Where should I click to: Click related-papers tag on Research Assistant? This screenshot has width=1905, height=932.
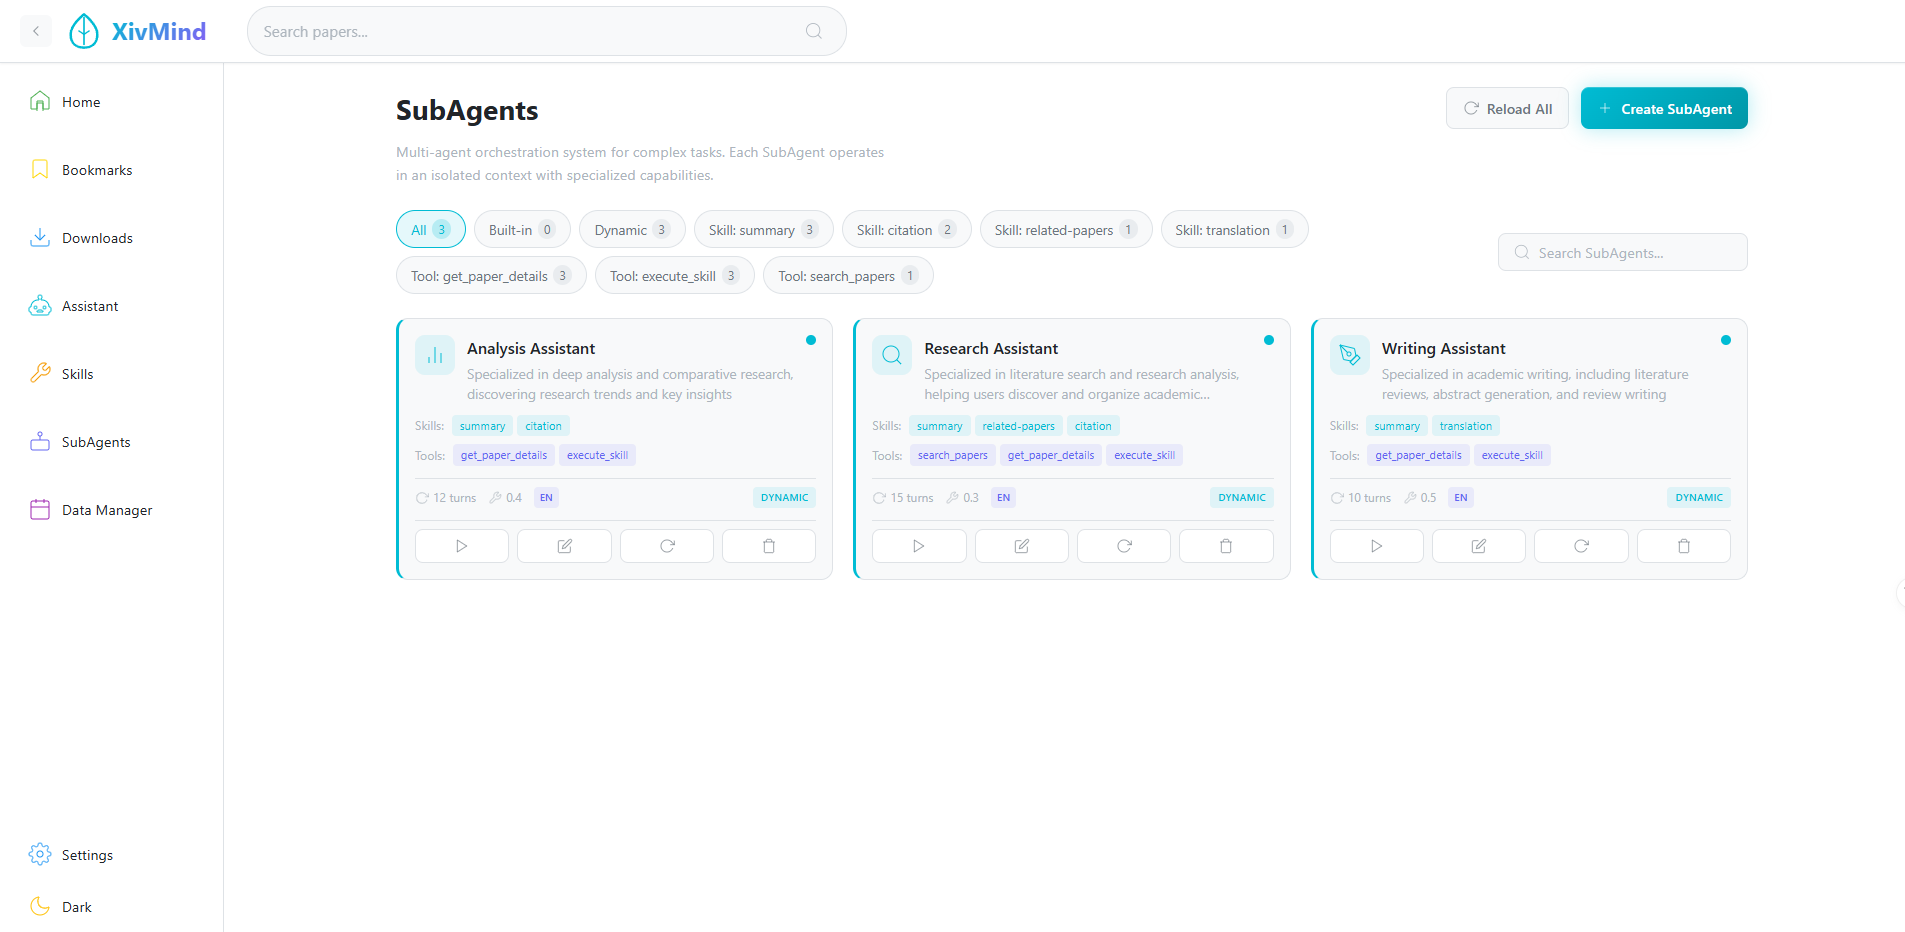click(1019, 426)
